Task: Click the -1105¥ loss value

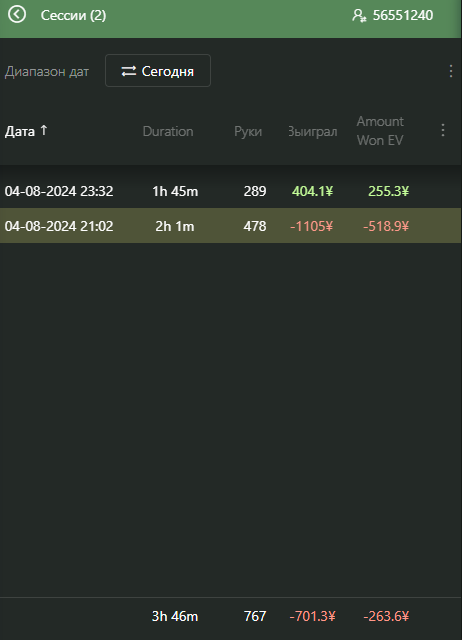Action: [311, 226]
